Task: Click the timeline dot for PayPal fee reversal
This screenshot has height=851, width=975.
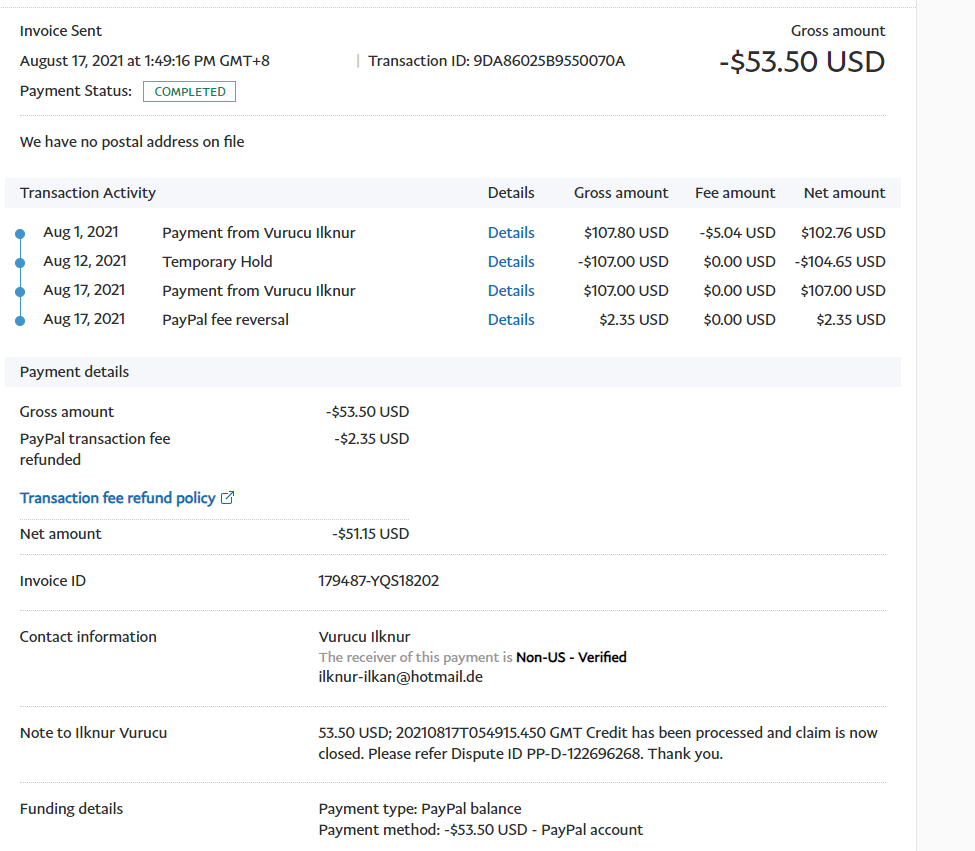Action: [19, 320]
